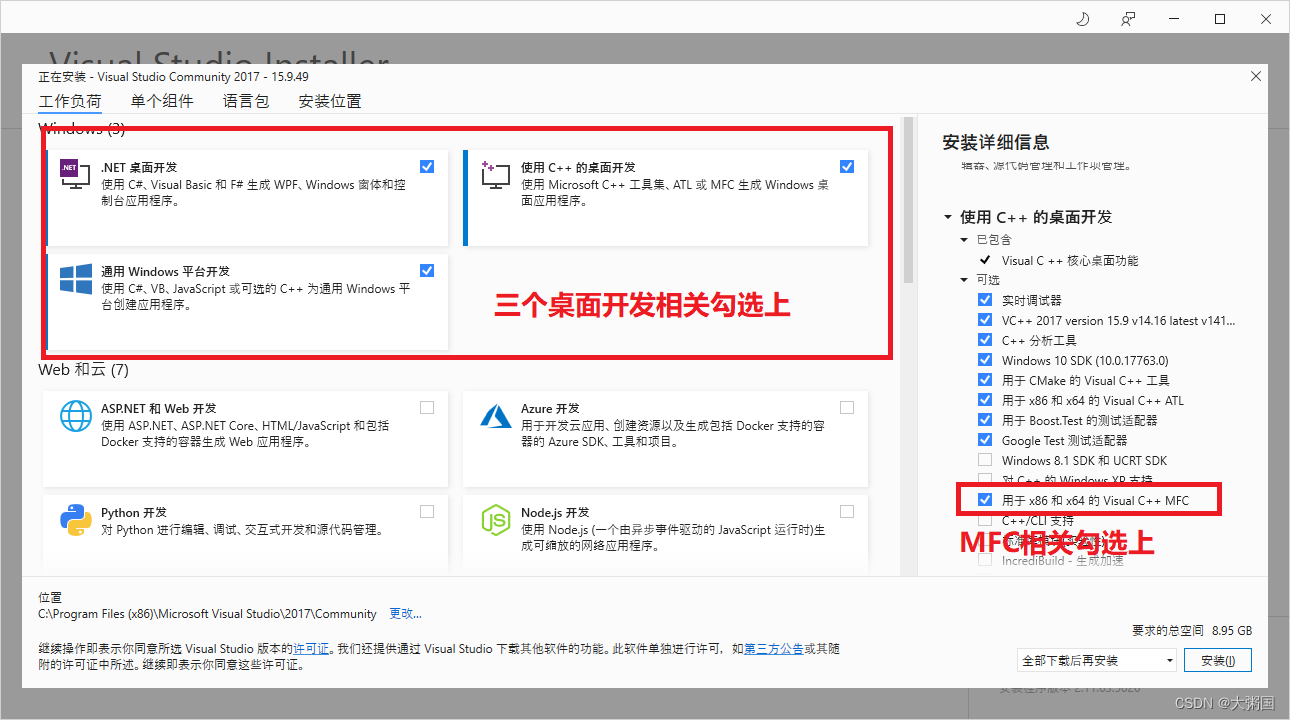Collapse the 可选 tree node
Image resolution: width=1290 pixels, height=720 pixels.
pos(964,280)
